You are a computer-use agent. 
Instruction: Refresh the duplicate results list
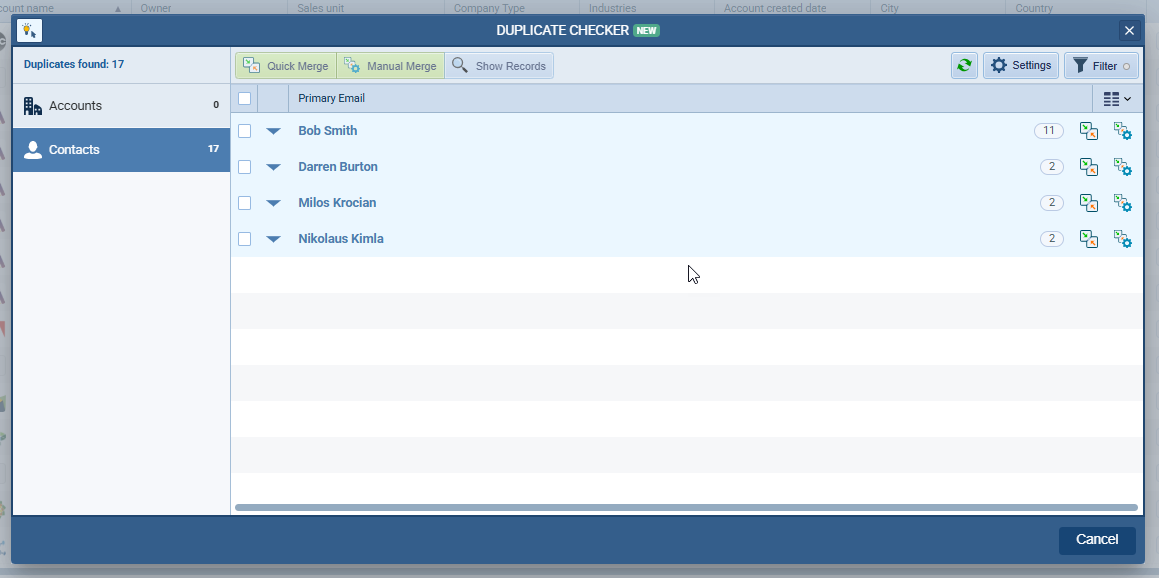pos(963,65)
